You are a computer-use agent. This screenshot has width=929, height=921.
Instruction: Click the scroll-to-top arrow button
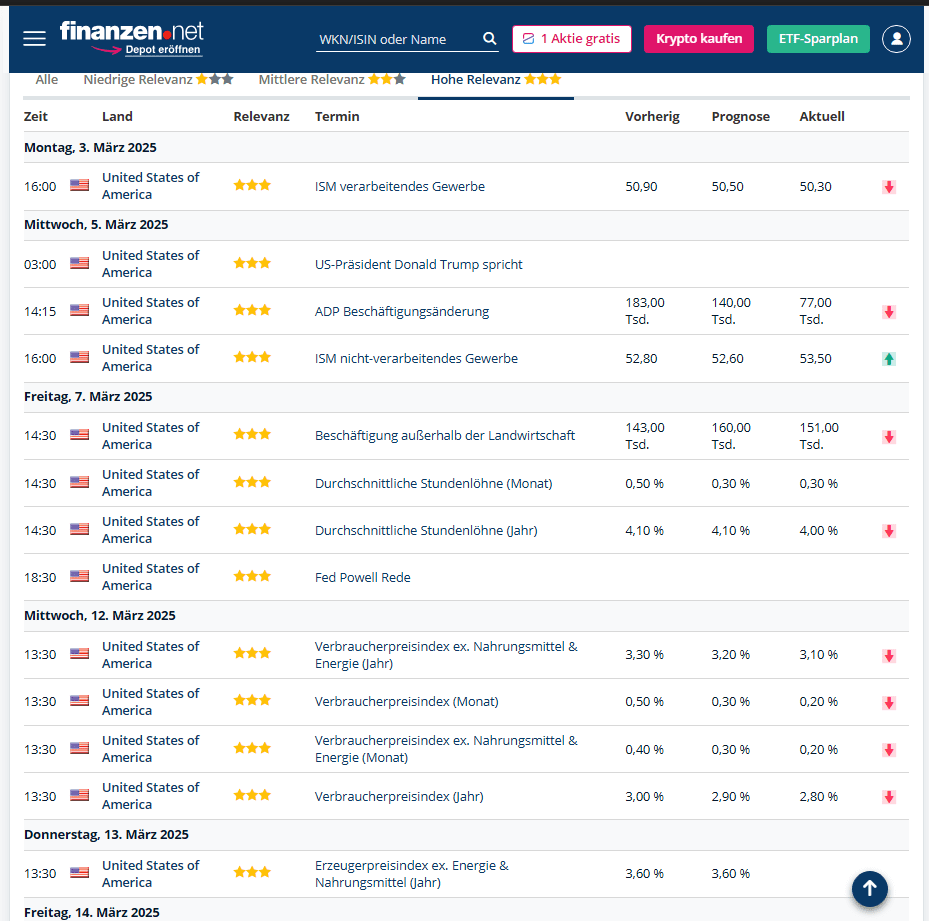[869, 888]
